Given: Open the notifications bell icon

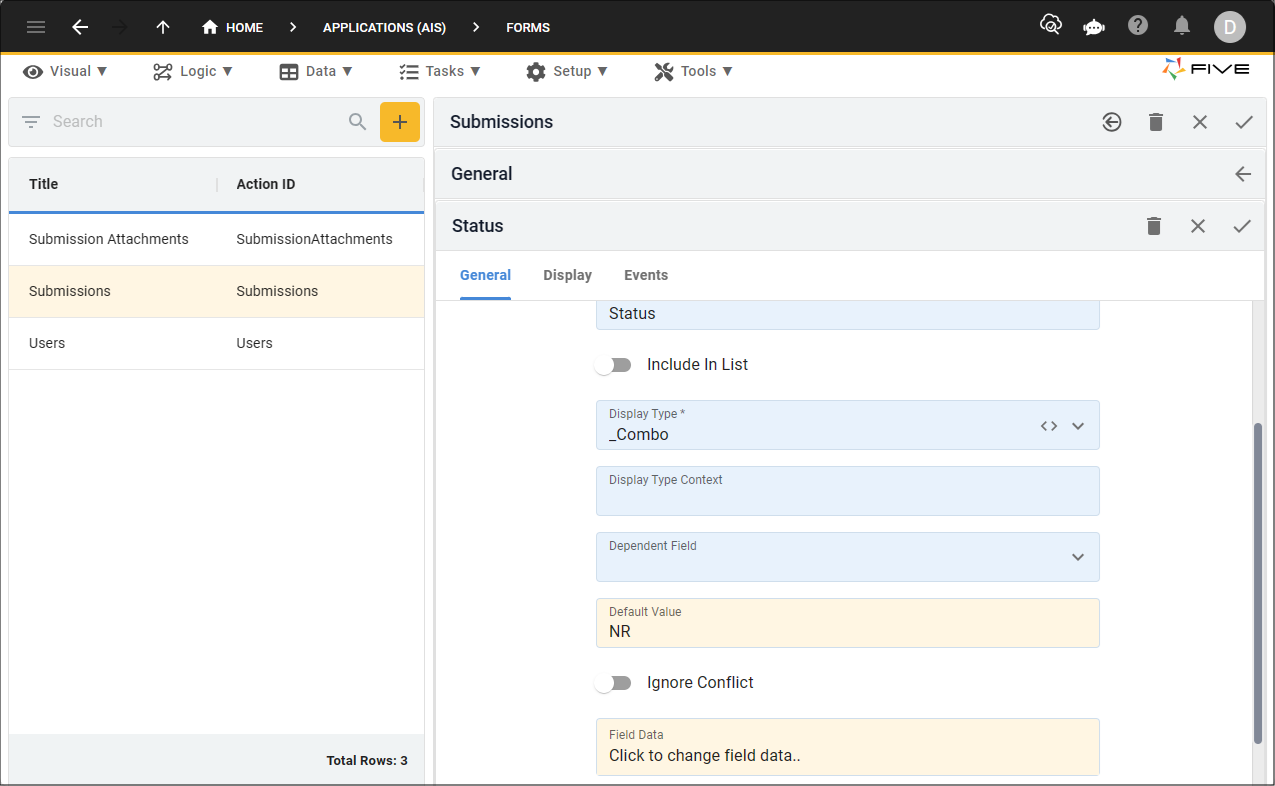Looking at the screenshot, I should pos(1182,26).
